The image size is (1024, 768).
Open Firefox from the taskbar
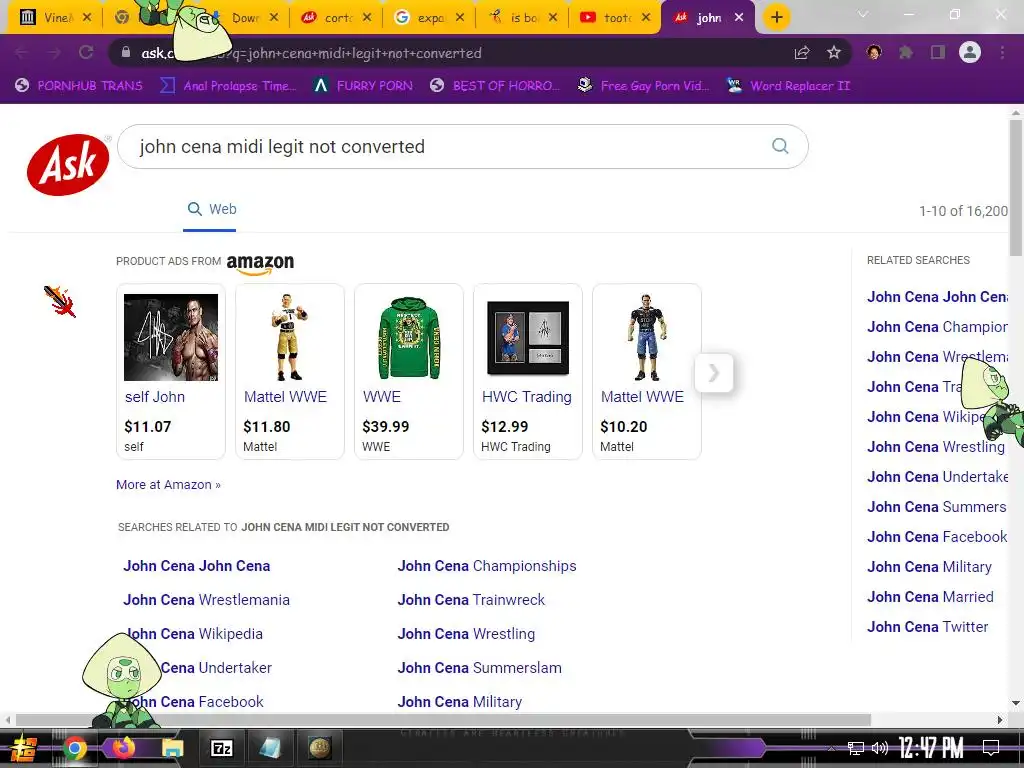(123, 748)
